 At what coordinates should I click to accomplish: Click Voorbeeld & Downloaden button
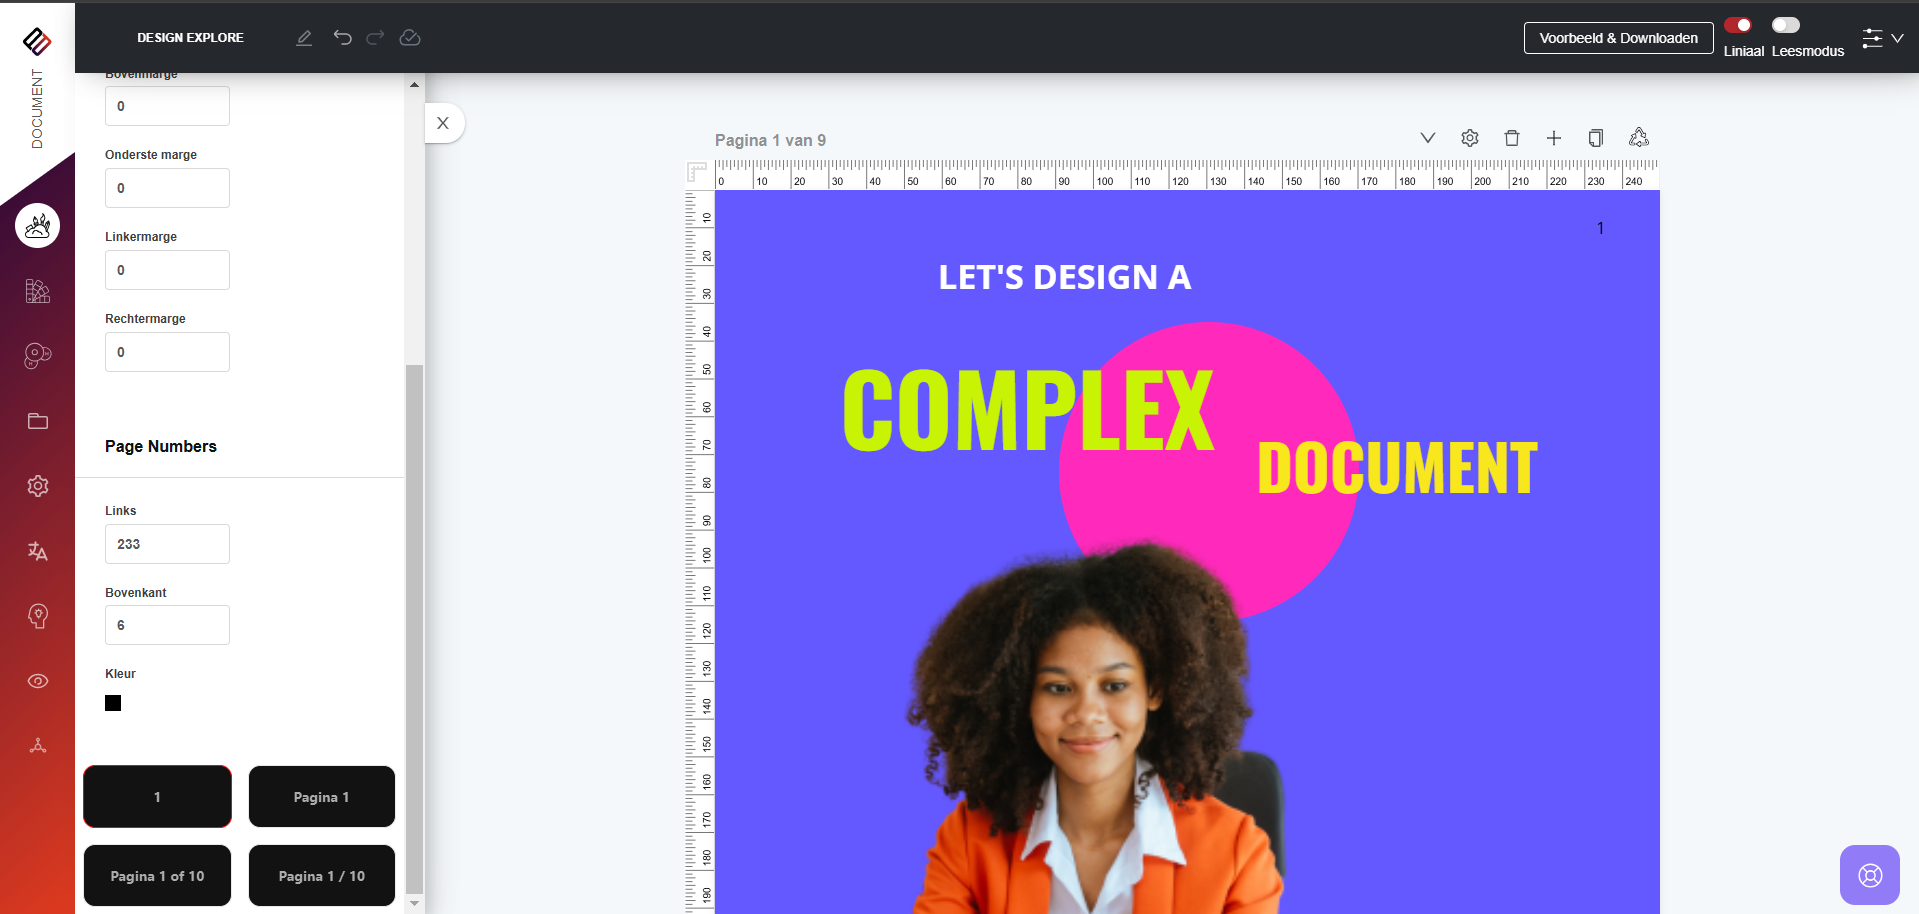pos(1619,38)
